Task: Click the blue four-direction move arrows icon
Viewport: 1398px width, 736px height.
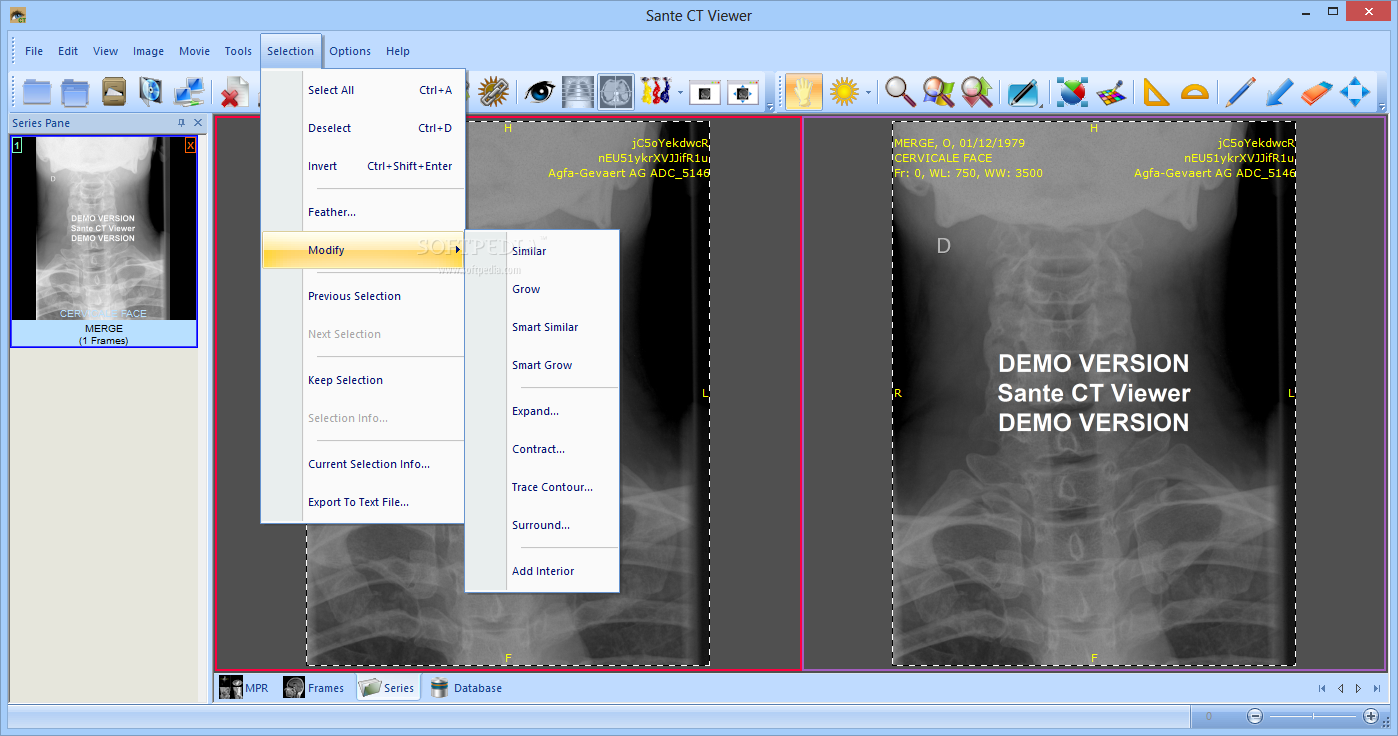Action: pyautogui.click(x=1355, y=92)
